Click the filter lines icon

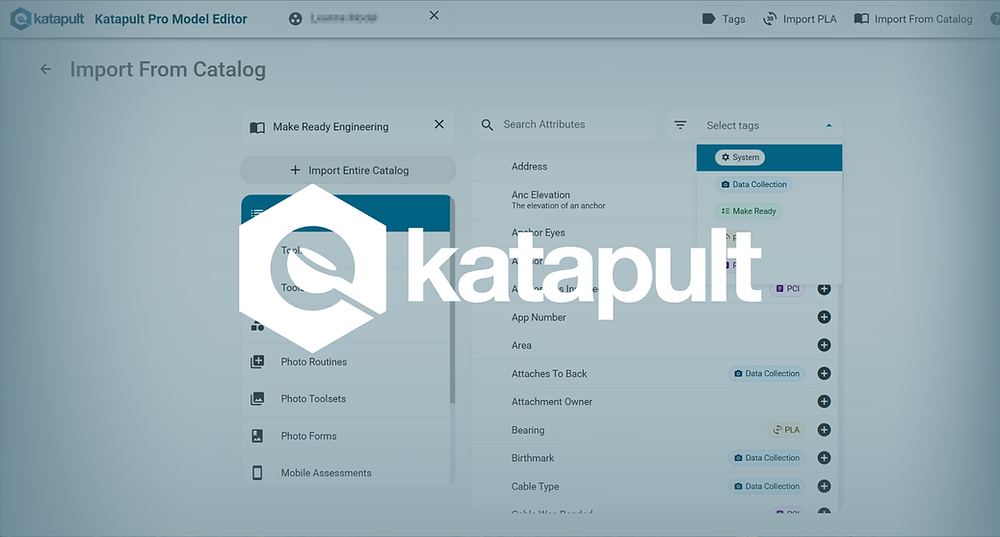(680, 125)
